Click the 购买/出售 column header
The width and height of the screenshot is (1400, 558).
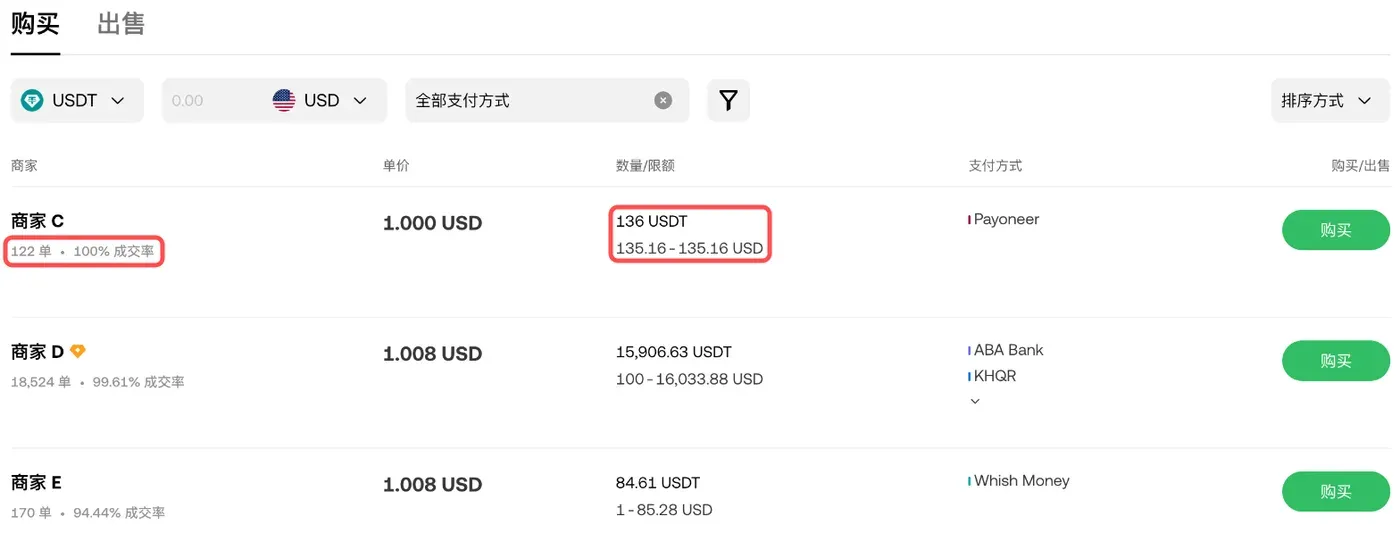(1360, 166)
